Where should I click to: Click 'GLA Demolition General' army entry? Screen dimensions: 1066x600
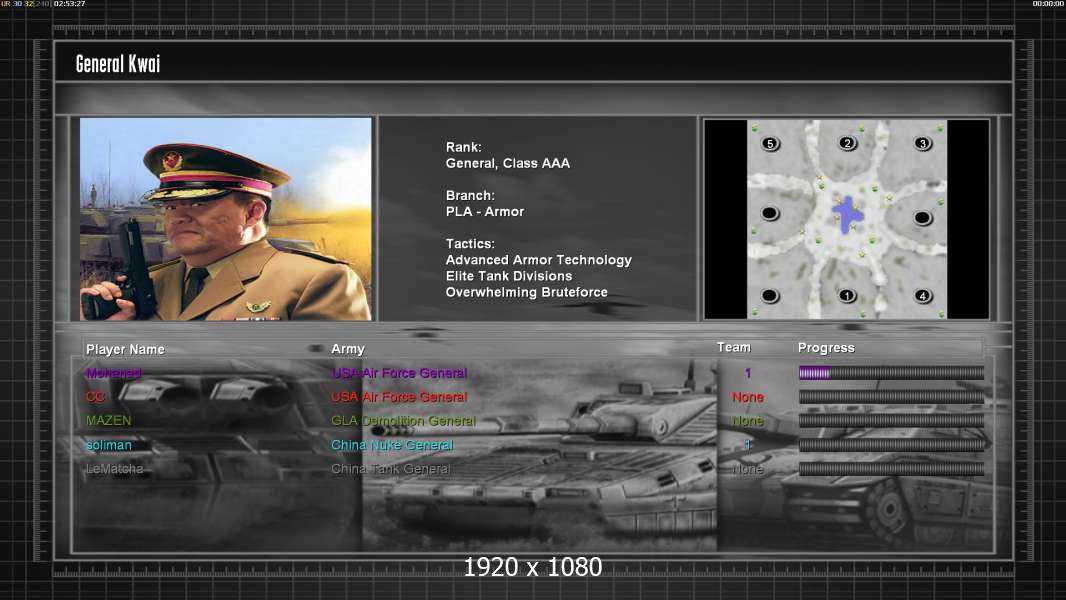[403, 421]
